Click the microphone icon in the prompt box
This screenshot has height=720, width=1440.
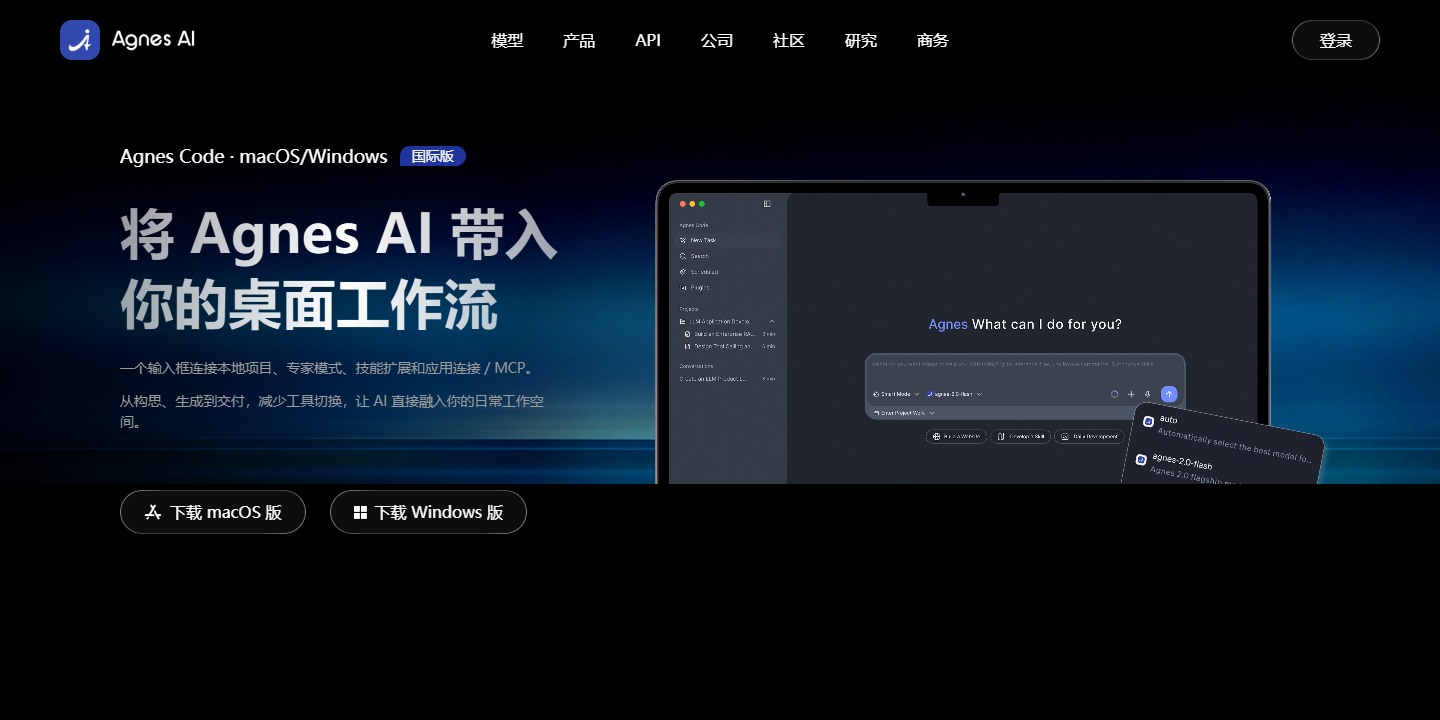[x=1147, y=394]
